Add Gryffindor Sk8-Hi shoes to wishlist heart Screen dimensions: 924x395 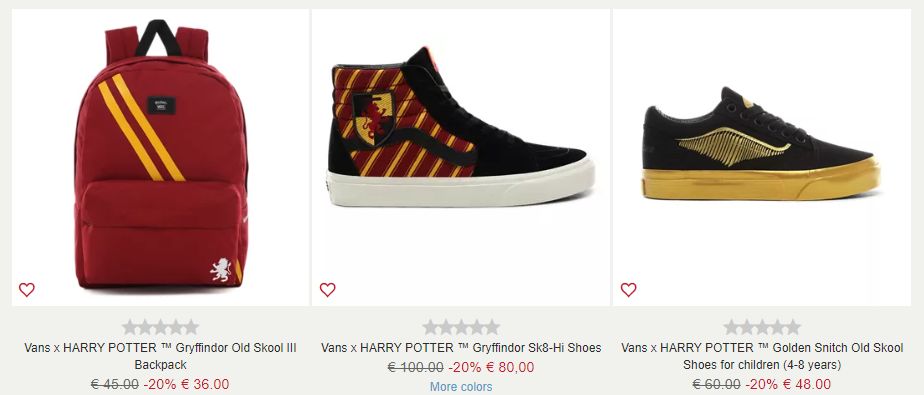click(x=328, y=289)
